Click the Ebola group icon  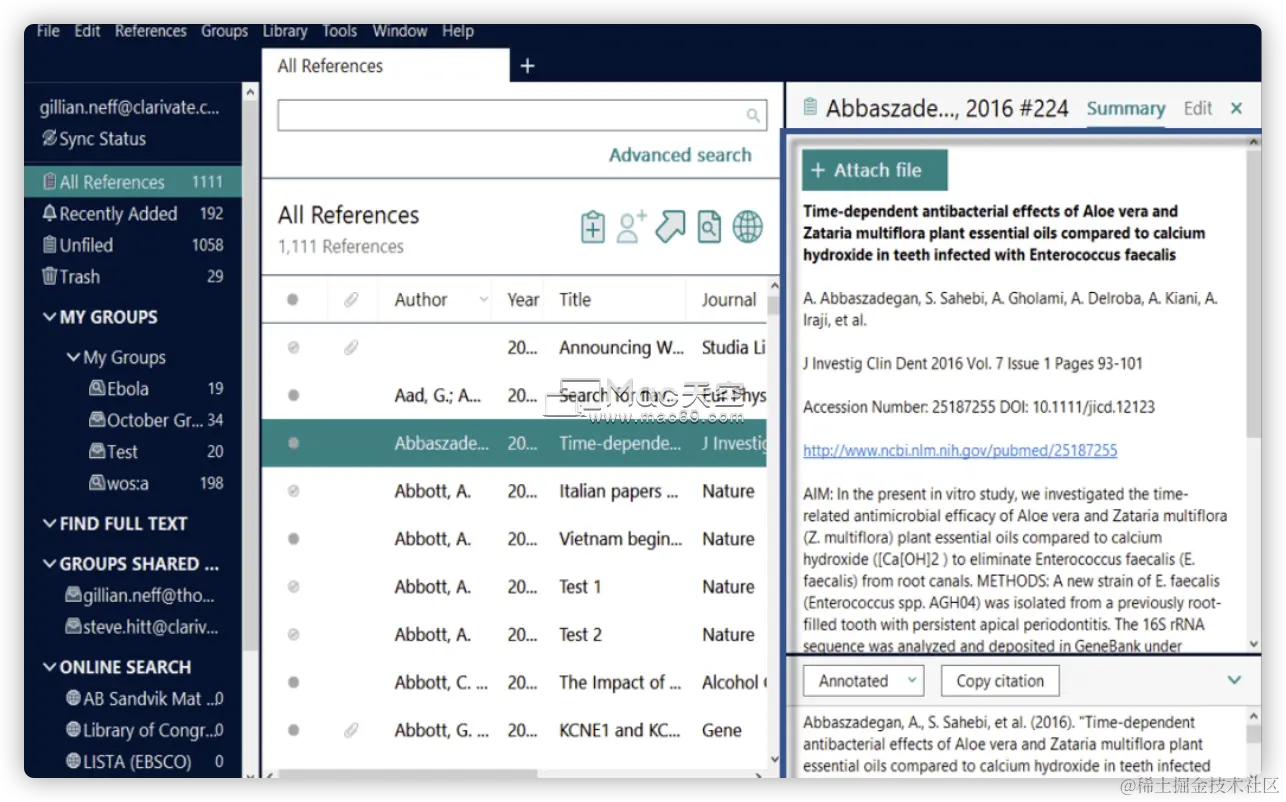pyautogui.click(x=97, y=388)
